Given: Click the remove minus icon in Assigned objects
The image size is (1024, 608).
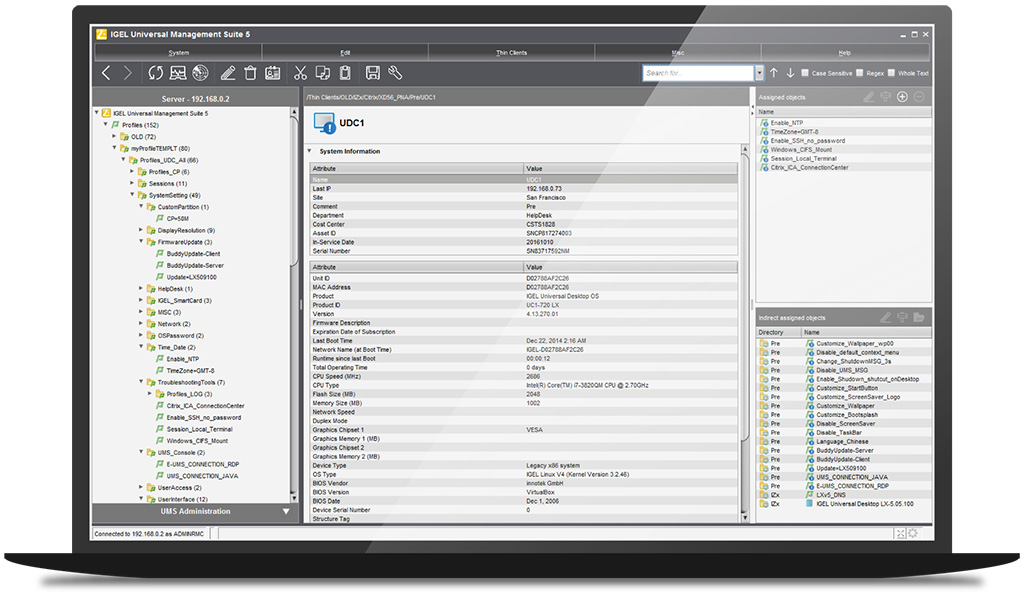Looking at the screenshot, I should [x=919, y=97].
